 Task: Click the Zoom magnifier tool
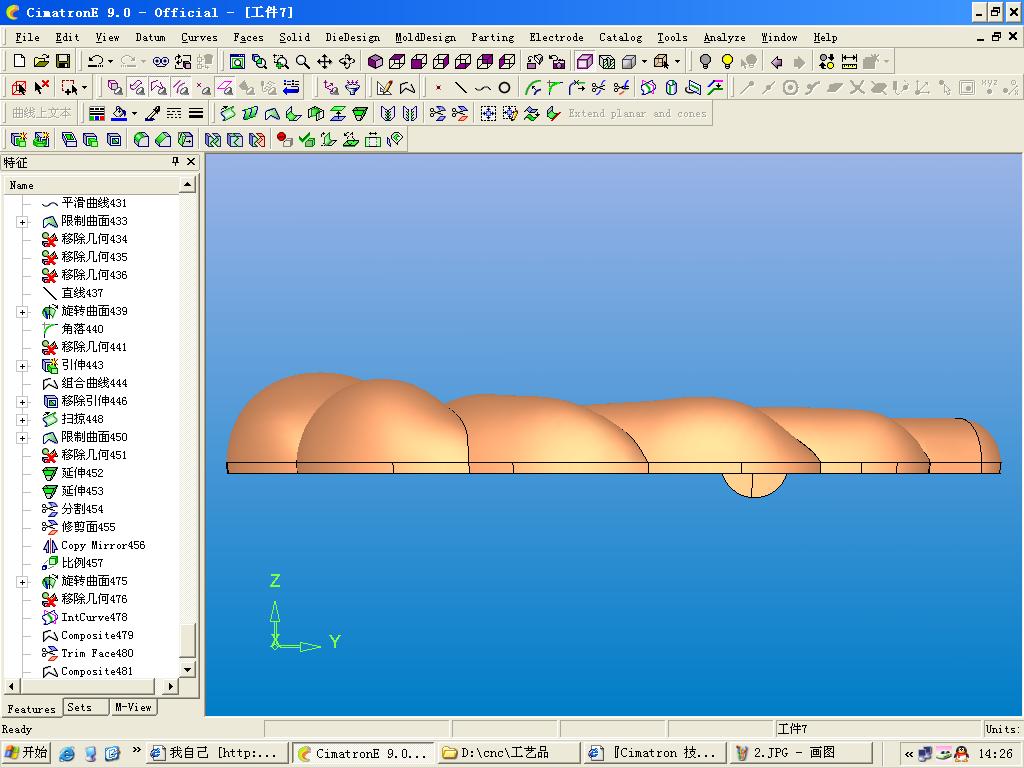[x=302, y=61]
